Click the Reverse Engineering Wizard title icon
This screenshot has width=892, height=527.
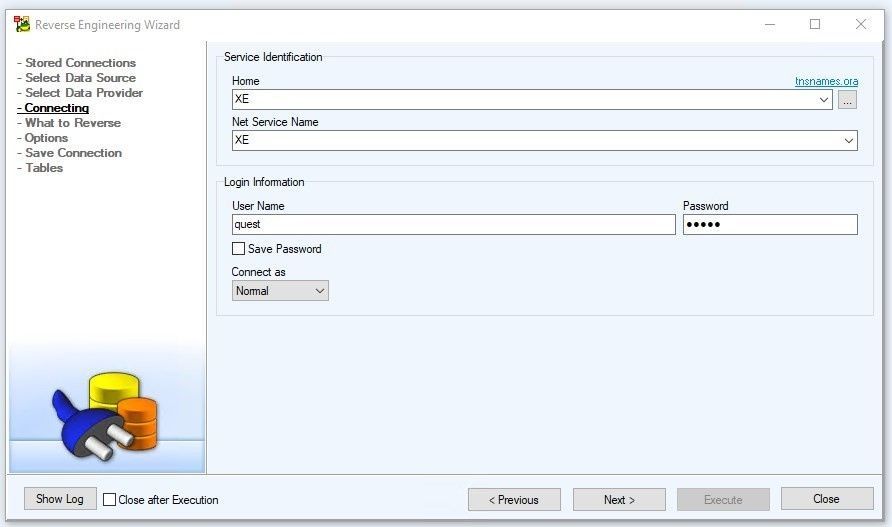tap(22, 24)
